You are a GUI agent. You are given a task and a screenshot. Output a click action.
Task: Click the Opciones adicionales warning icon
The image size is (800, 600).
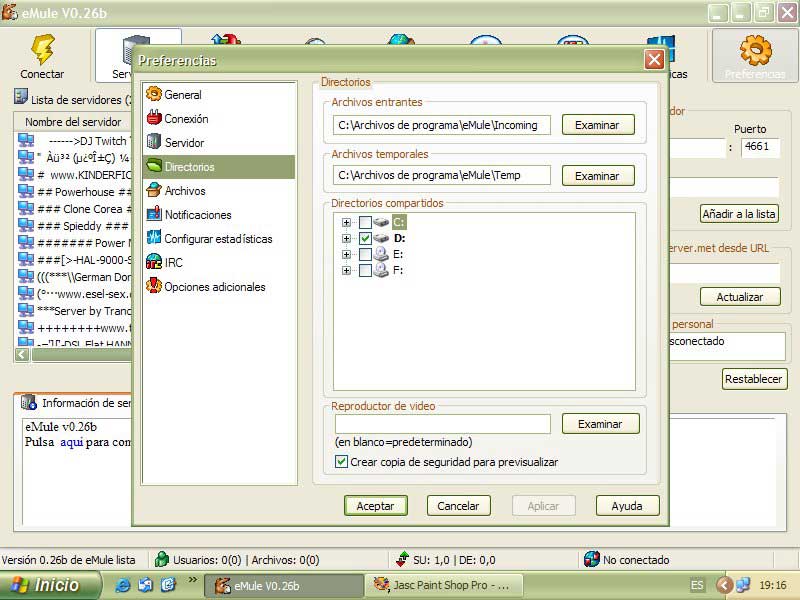pos(154,286)
